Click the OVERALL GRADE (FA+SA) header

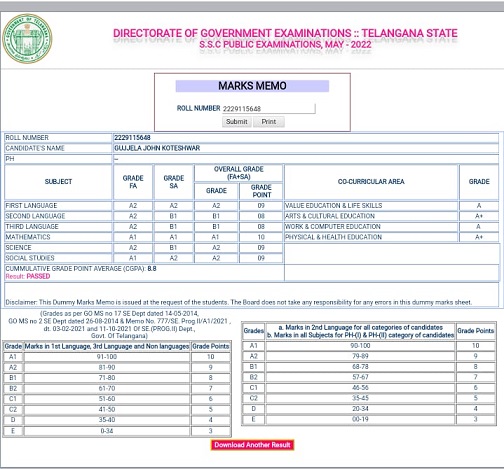tap(239, 173)
